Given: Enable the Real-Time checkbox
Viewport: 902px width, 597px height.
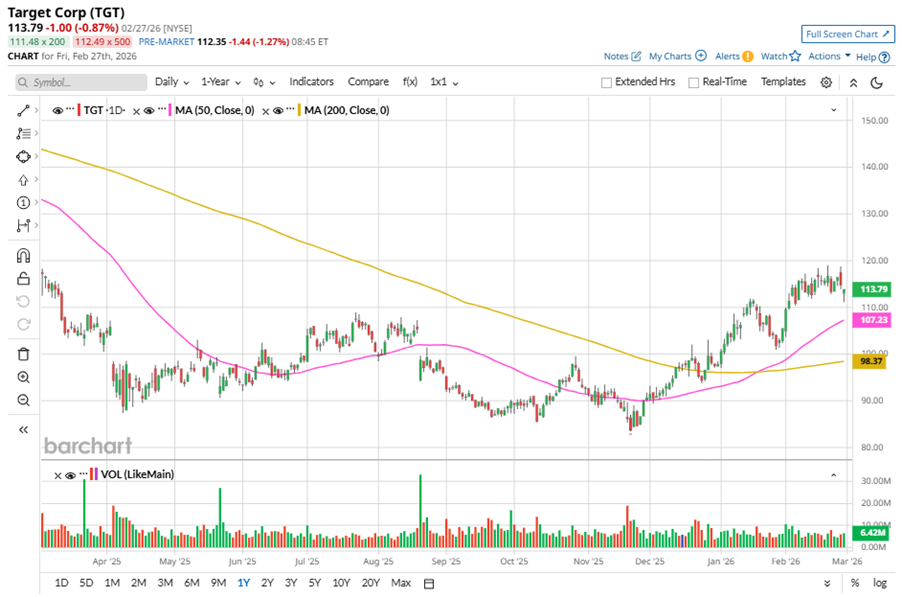Looking at the screenshot, I should click(x=694, y=83).
